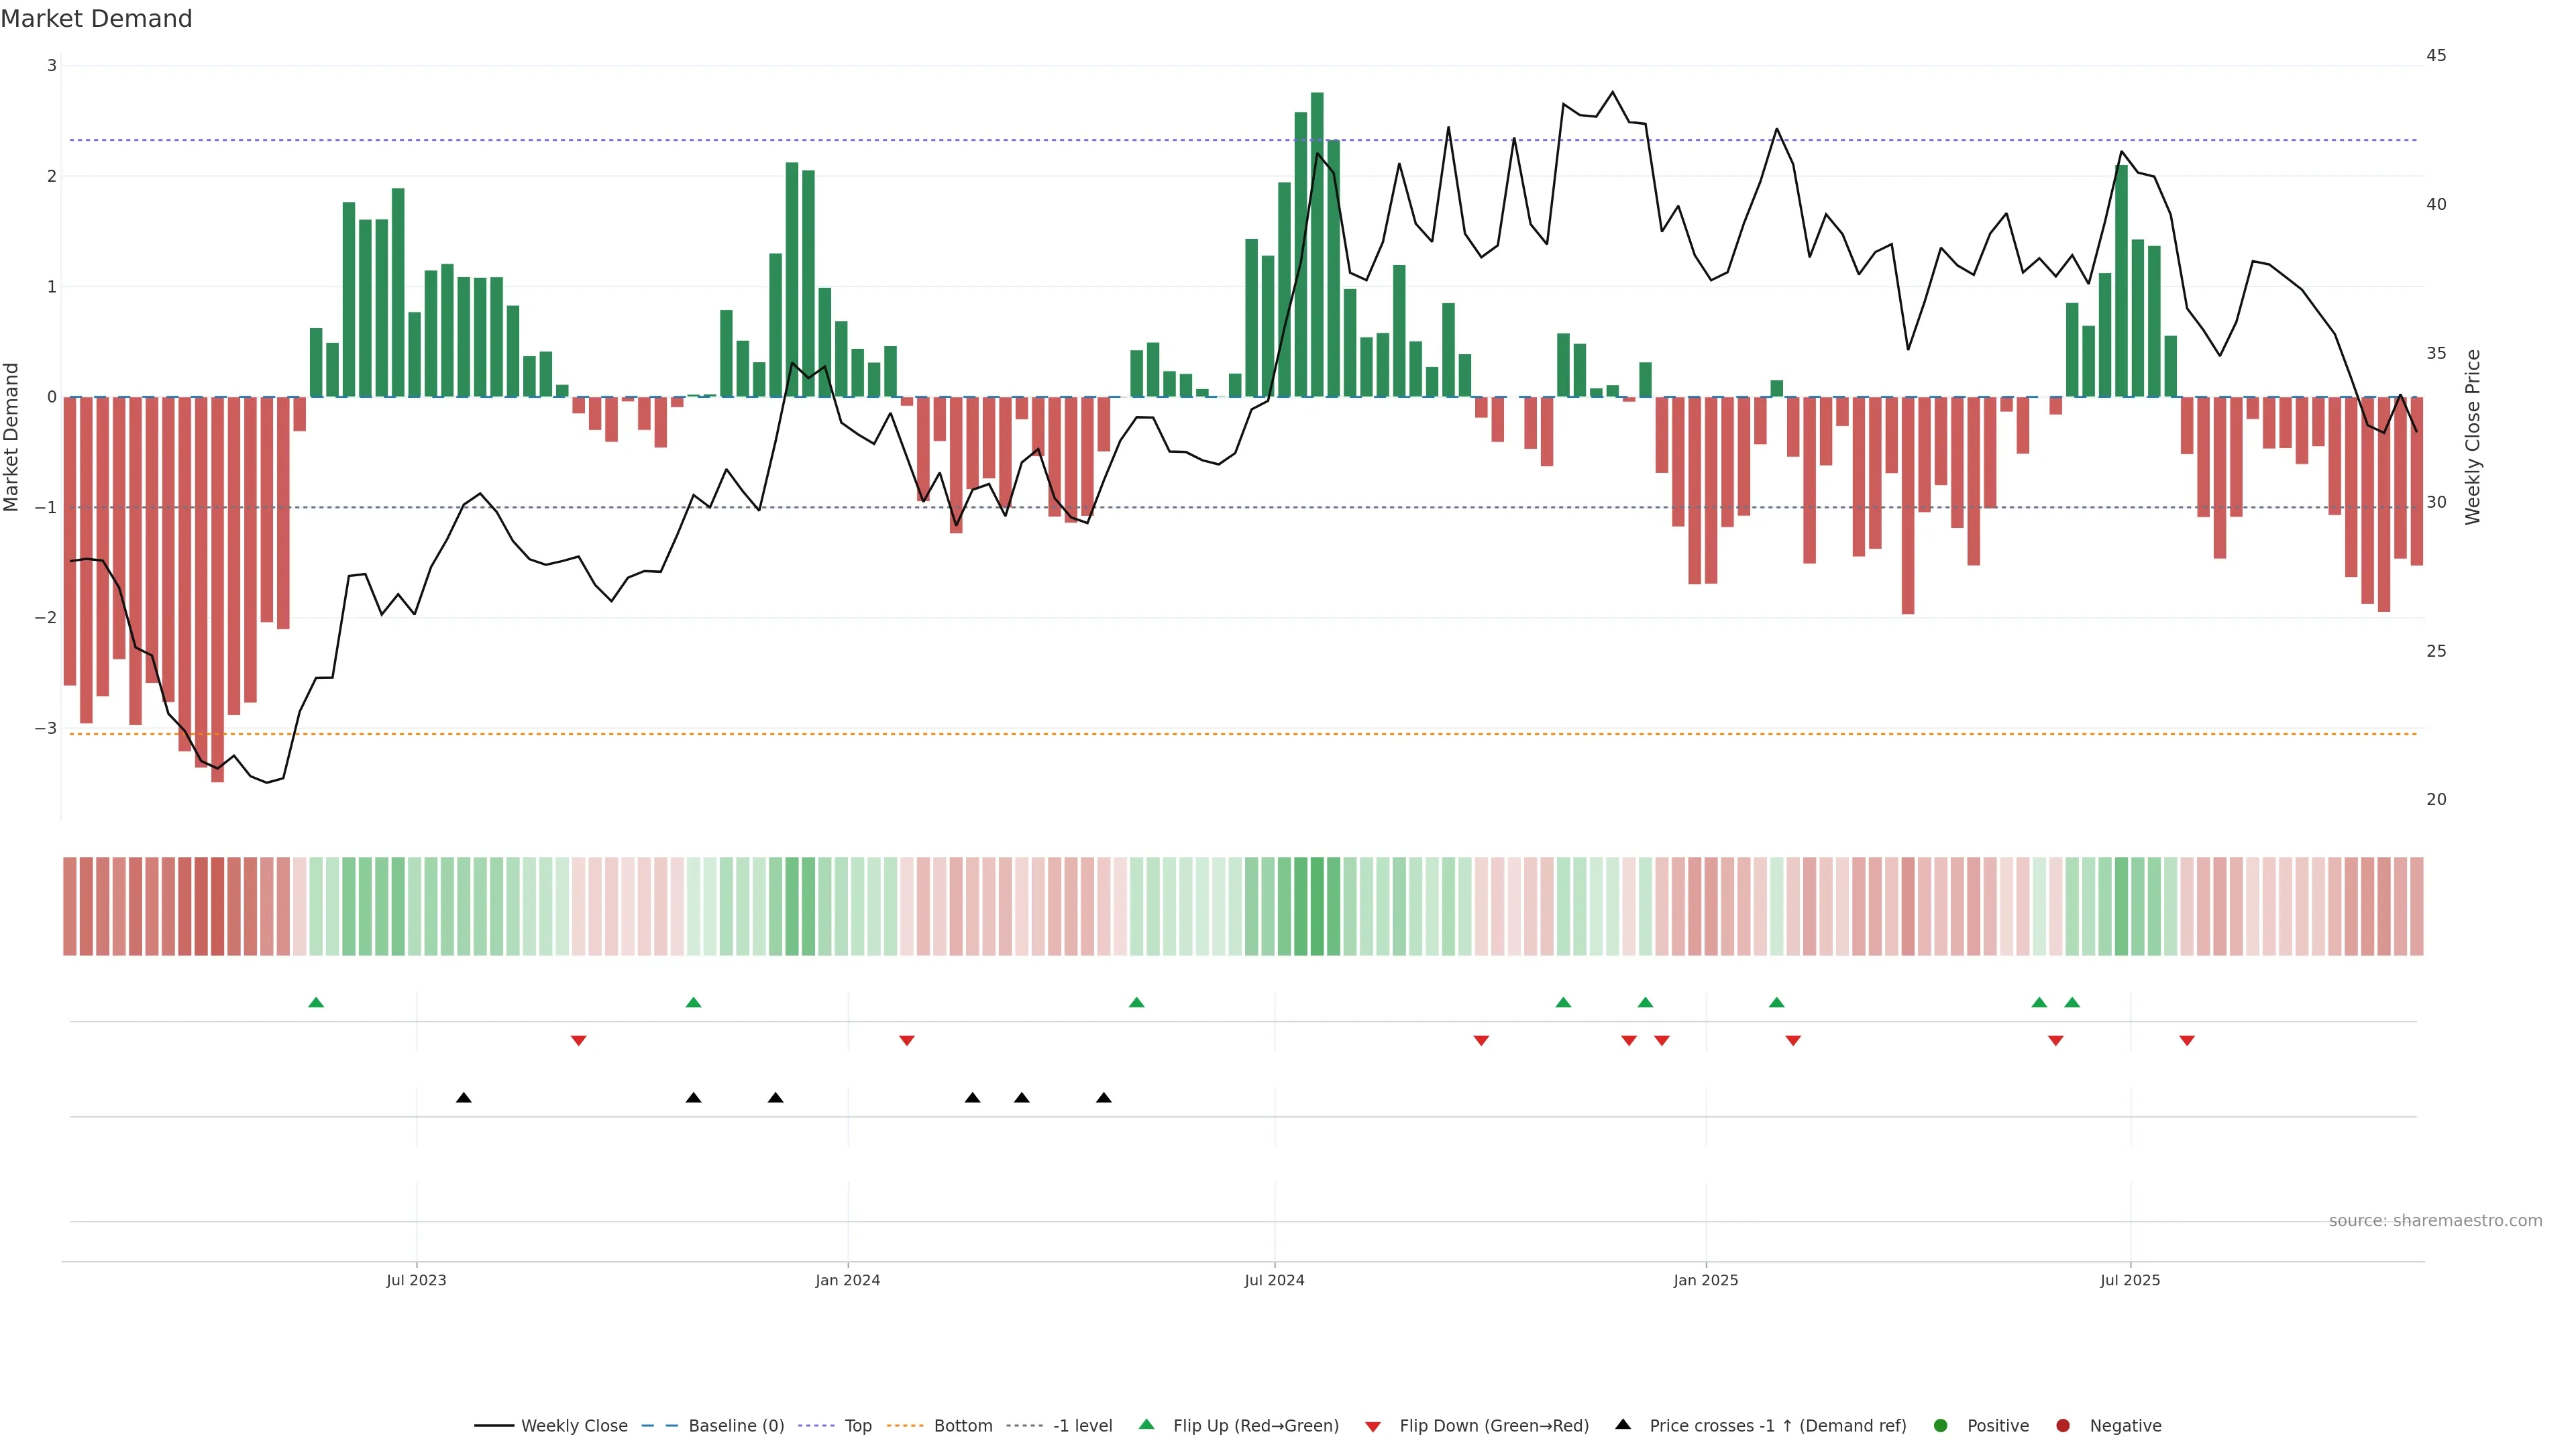Click the Weekly Close Price axis title
This screenshot has height=1449, width=2576.
click(2473, 437)
